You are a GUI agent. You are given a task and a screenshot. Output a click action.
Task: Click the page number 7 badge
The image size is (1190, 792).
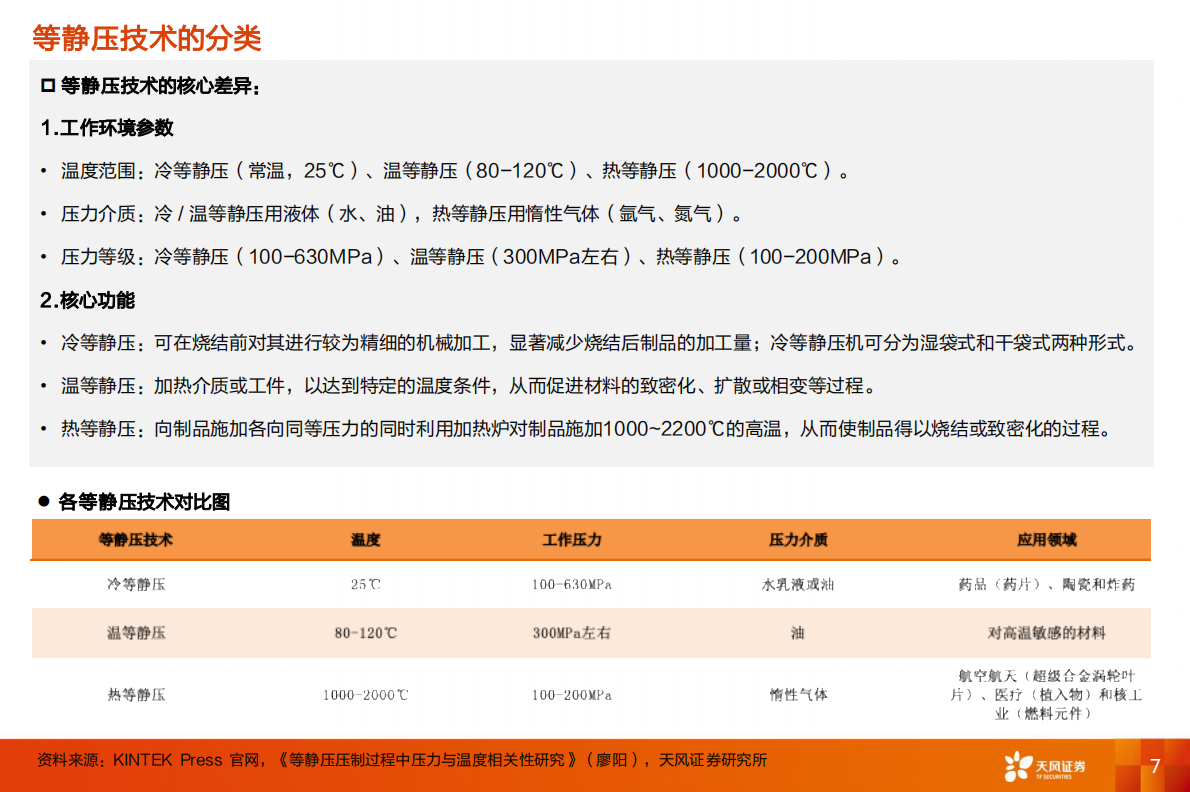click(x=1155, y=766)
